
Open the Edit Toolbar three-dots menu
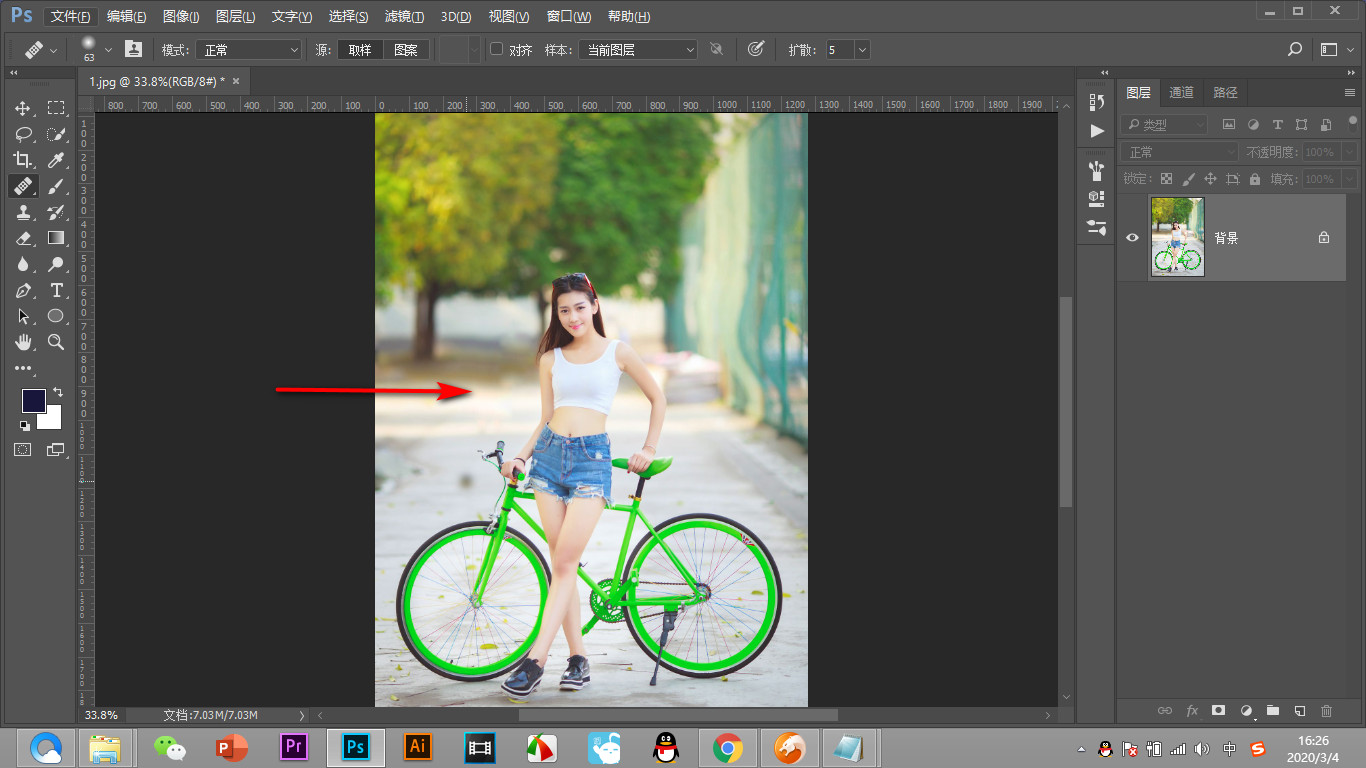pos(23,368)
